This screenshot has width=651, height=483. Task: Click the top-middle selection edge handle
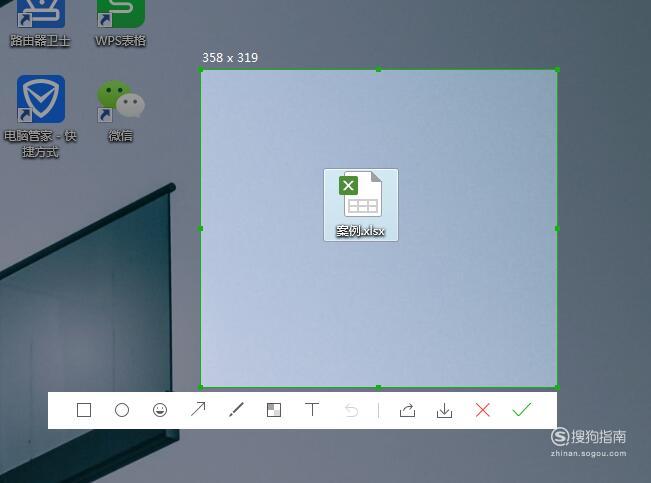pyautogui.click(x=378, y=70)
